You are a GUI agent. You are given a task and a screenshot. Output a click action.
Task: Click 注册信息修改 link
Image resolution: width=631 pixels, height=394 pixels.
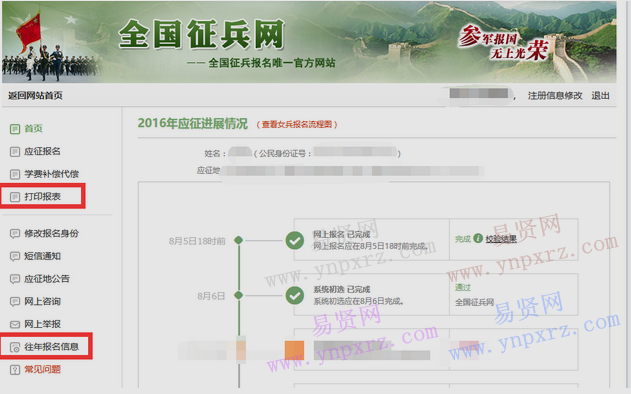(x=555, y=96)
